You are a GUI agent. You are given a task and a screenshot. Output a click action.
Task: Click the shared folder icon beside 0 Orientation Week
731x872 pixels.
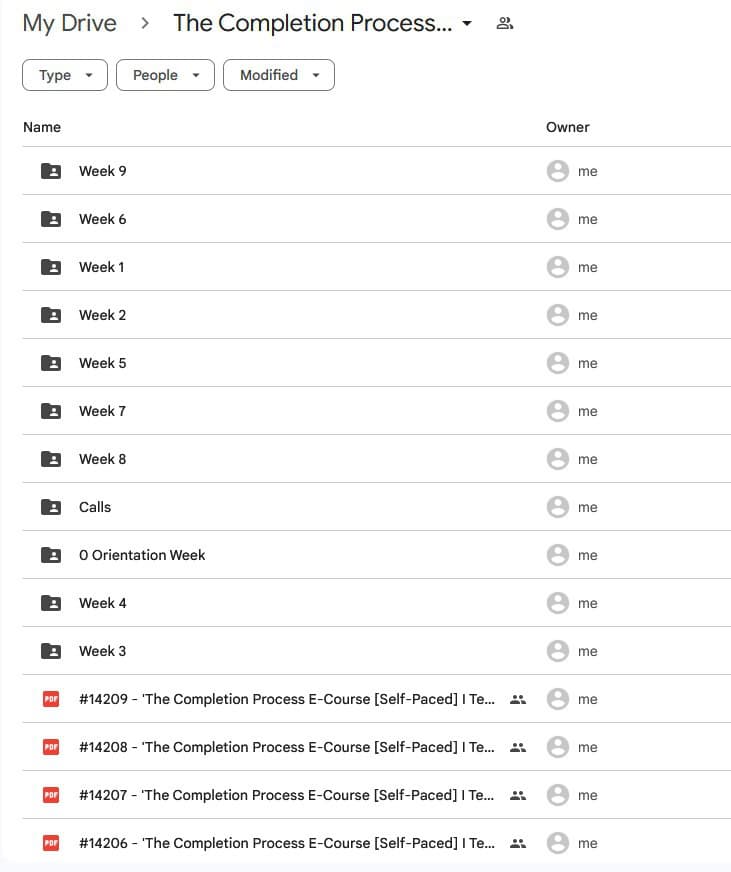(x=50, y=555)
